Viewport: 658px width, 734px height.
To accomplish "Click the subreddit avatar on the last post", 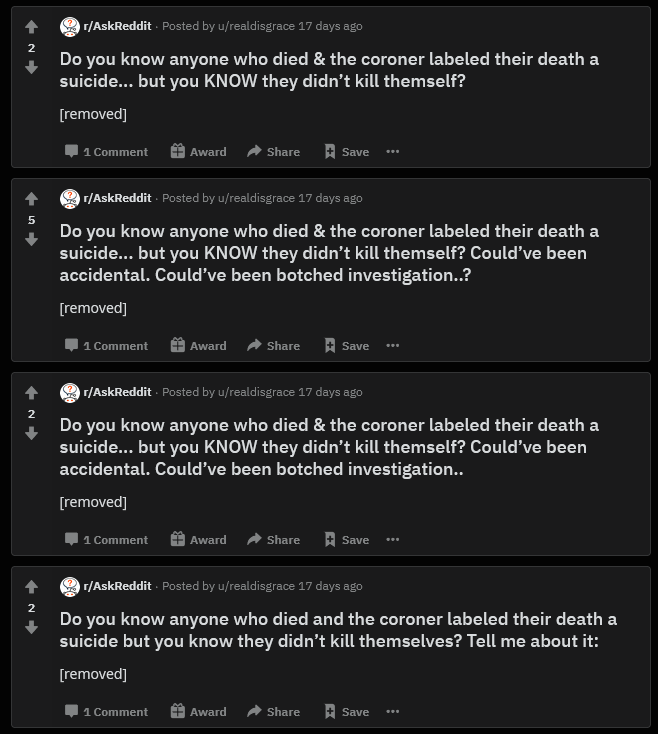I will point(69,587).
